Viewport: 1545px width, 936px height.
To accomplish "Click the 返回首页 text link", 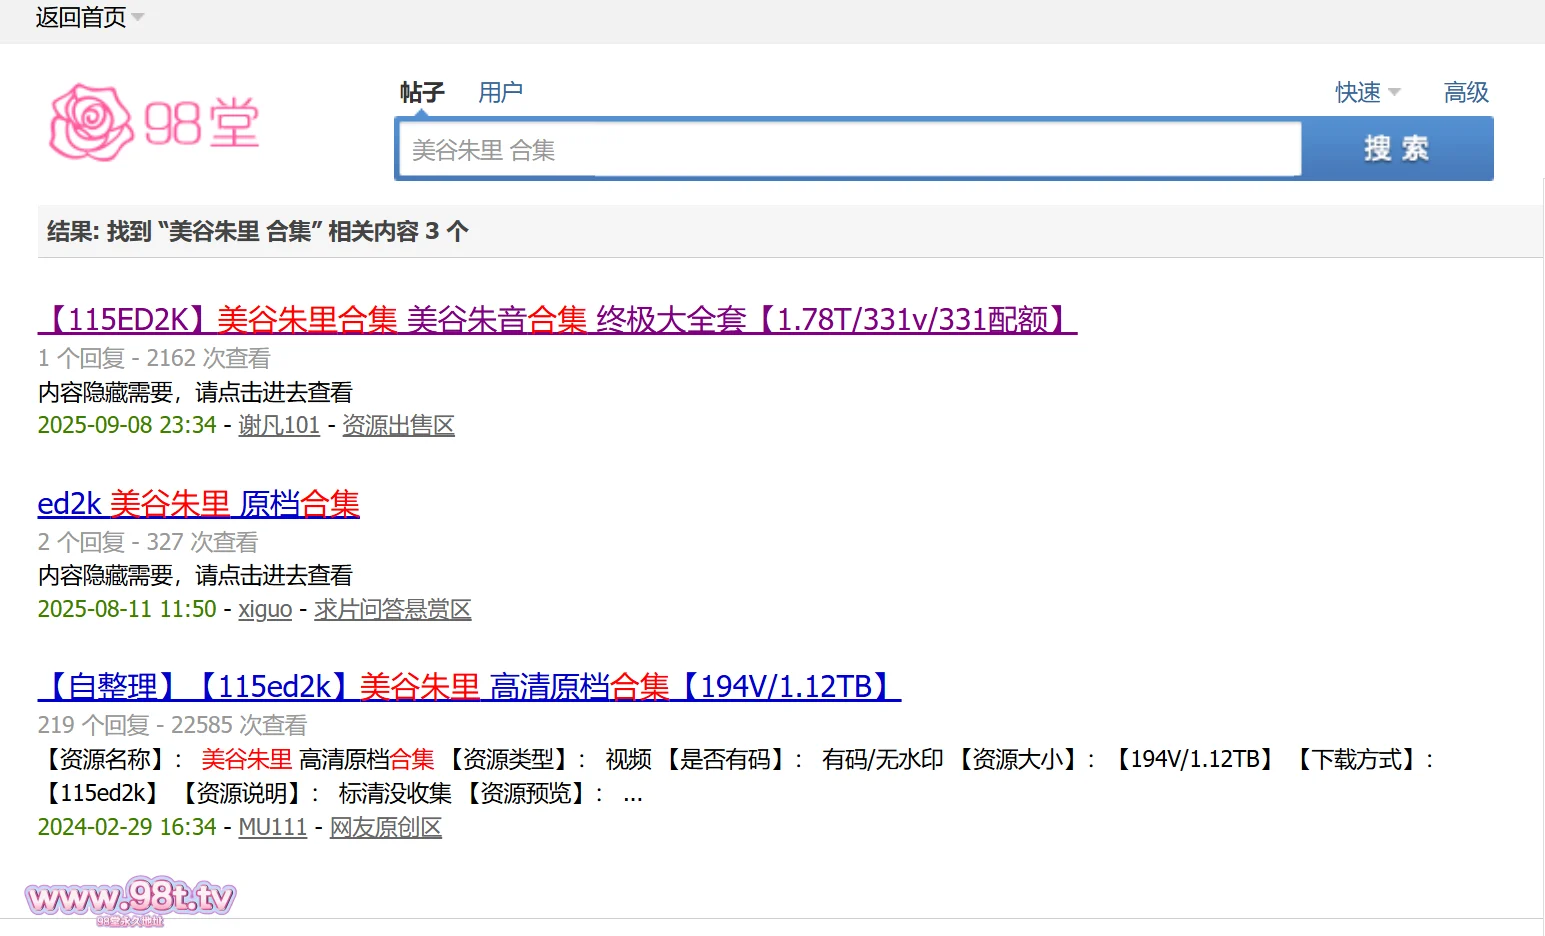I will coord(80,17).
